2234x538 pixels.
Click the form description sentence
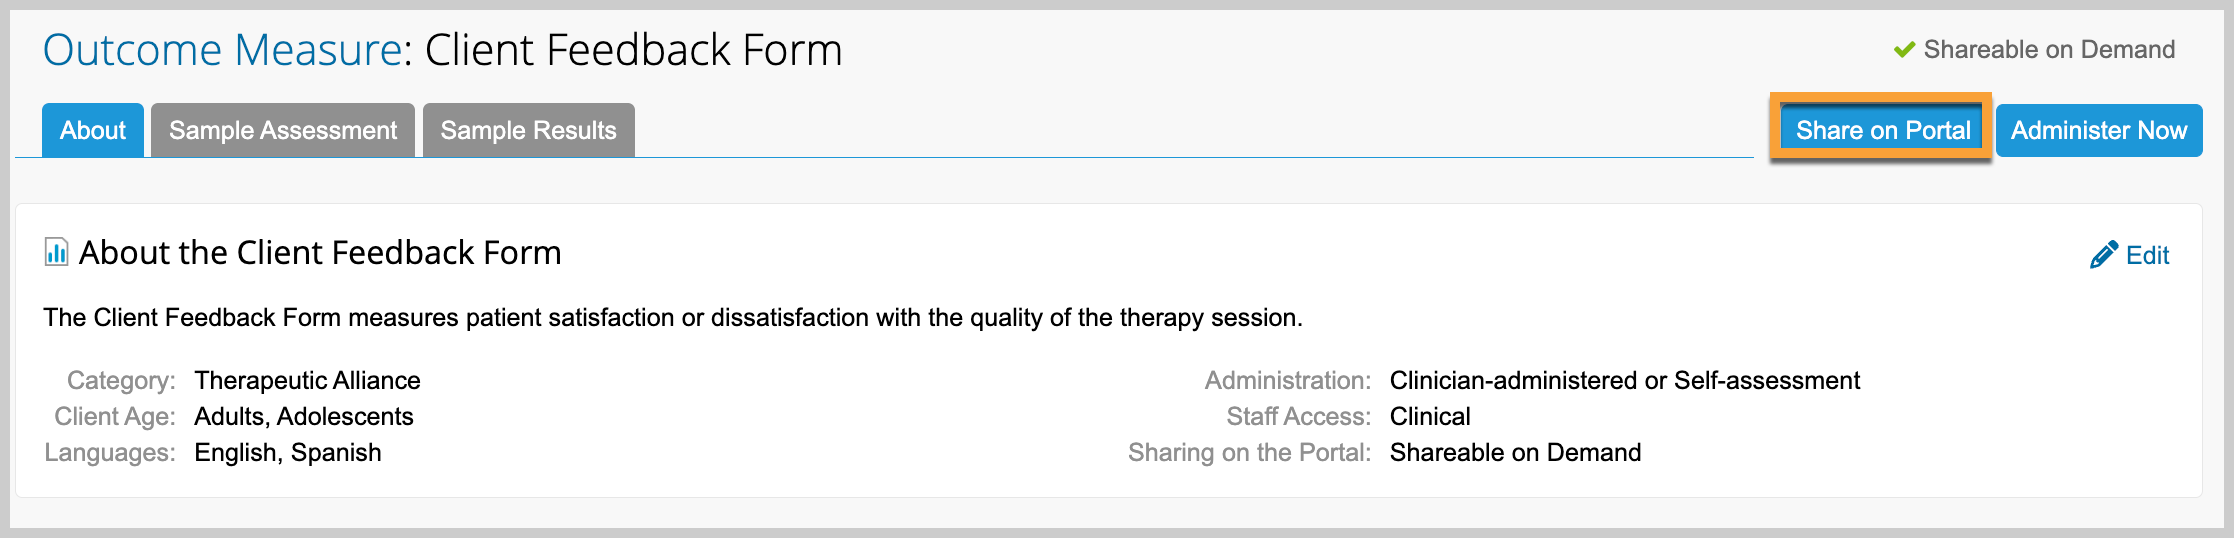tap(673, 318)
